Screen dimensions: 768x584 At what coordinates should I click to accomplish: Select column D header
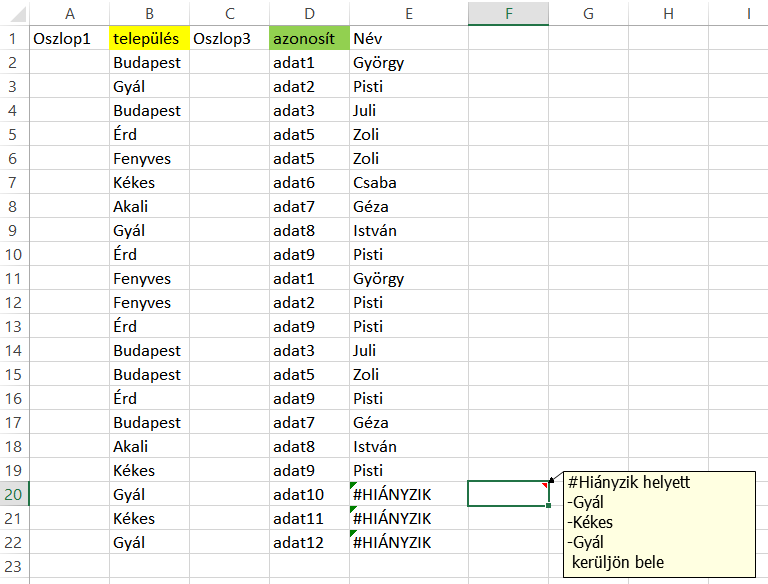point(310,13)
